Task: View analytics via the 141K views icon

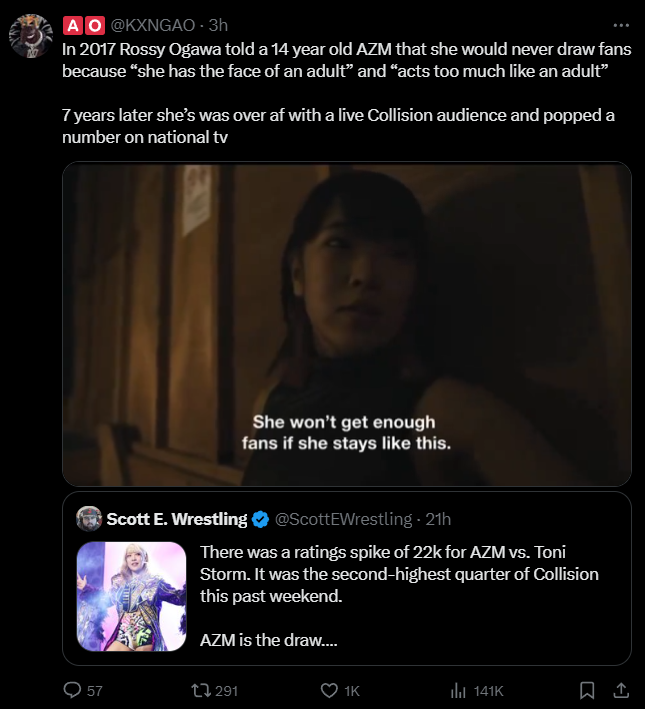Action: (x=460, y=690)
